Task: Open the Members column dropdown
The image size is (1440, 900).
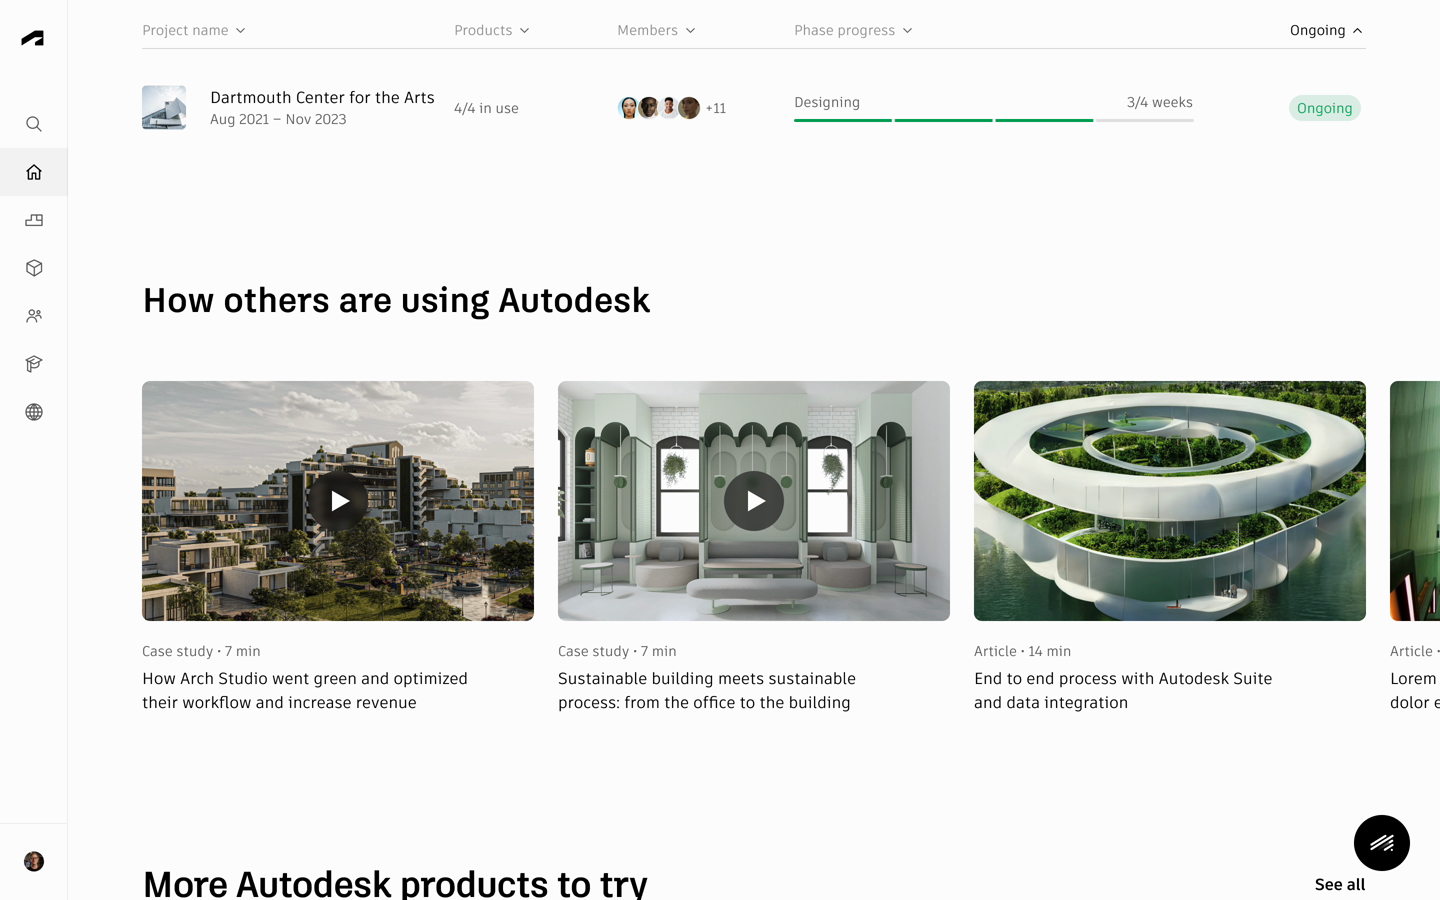Action: pyautogui.click(x=656, y=30)
